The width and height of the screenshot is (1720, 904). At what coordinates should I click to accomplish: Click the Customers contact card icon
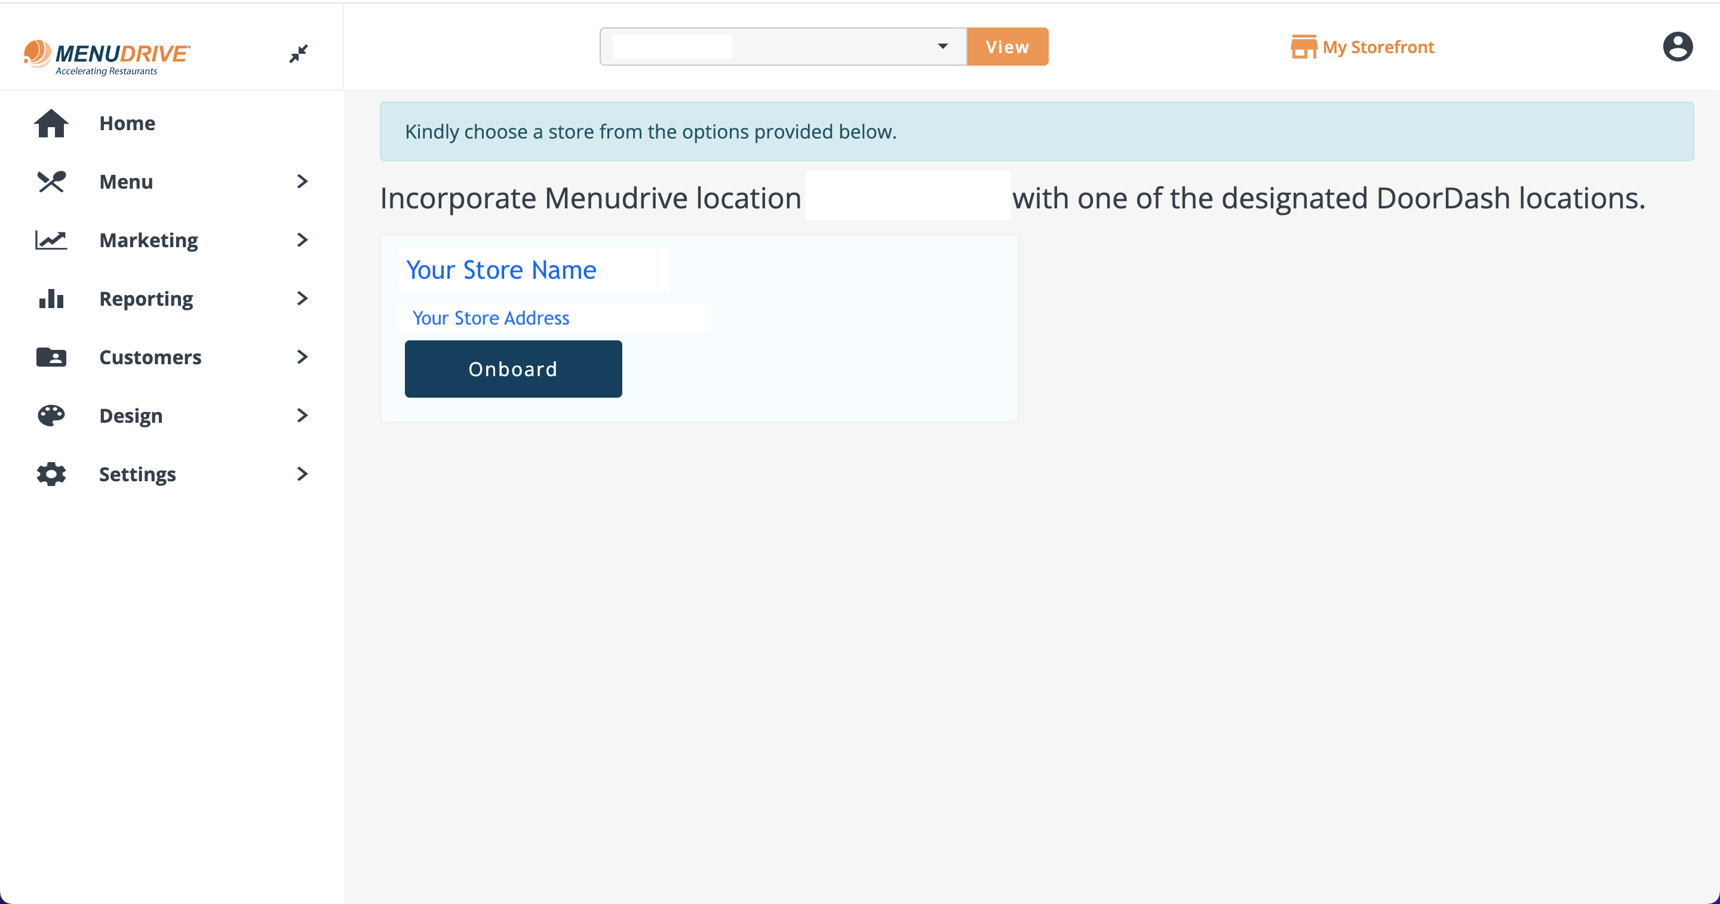click(x=51, y=357)
